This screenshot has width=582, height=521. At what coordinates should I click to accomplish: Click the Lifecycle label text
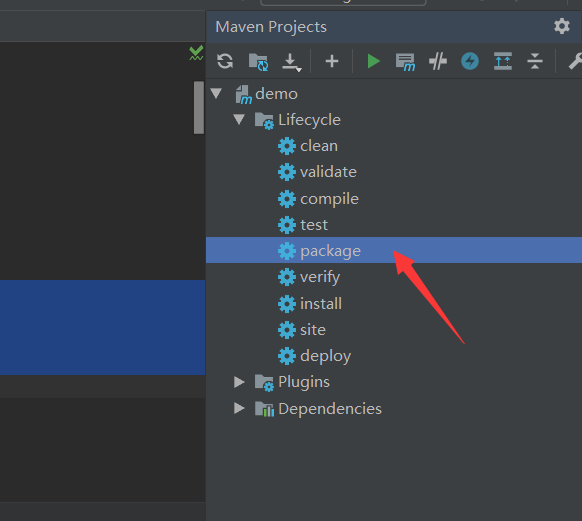coord(309,120)
